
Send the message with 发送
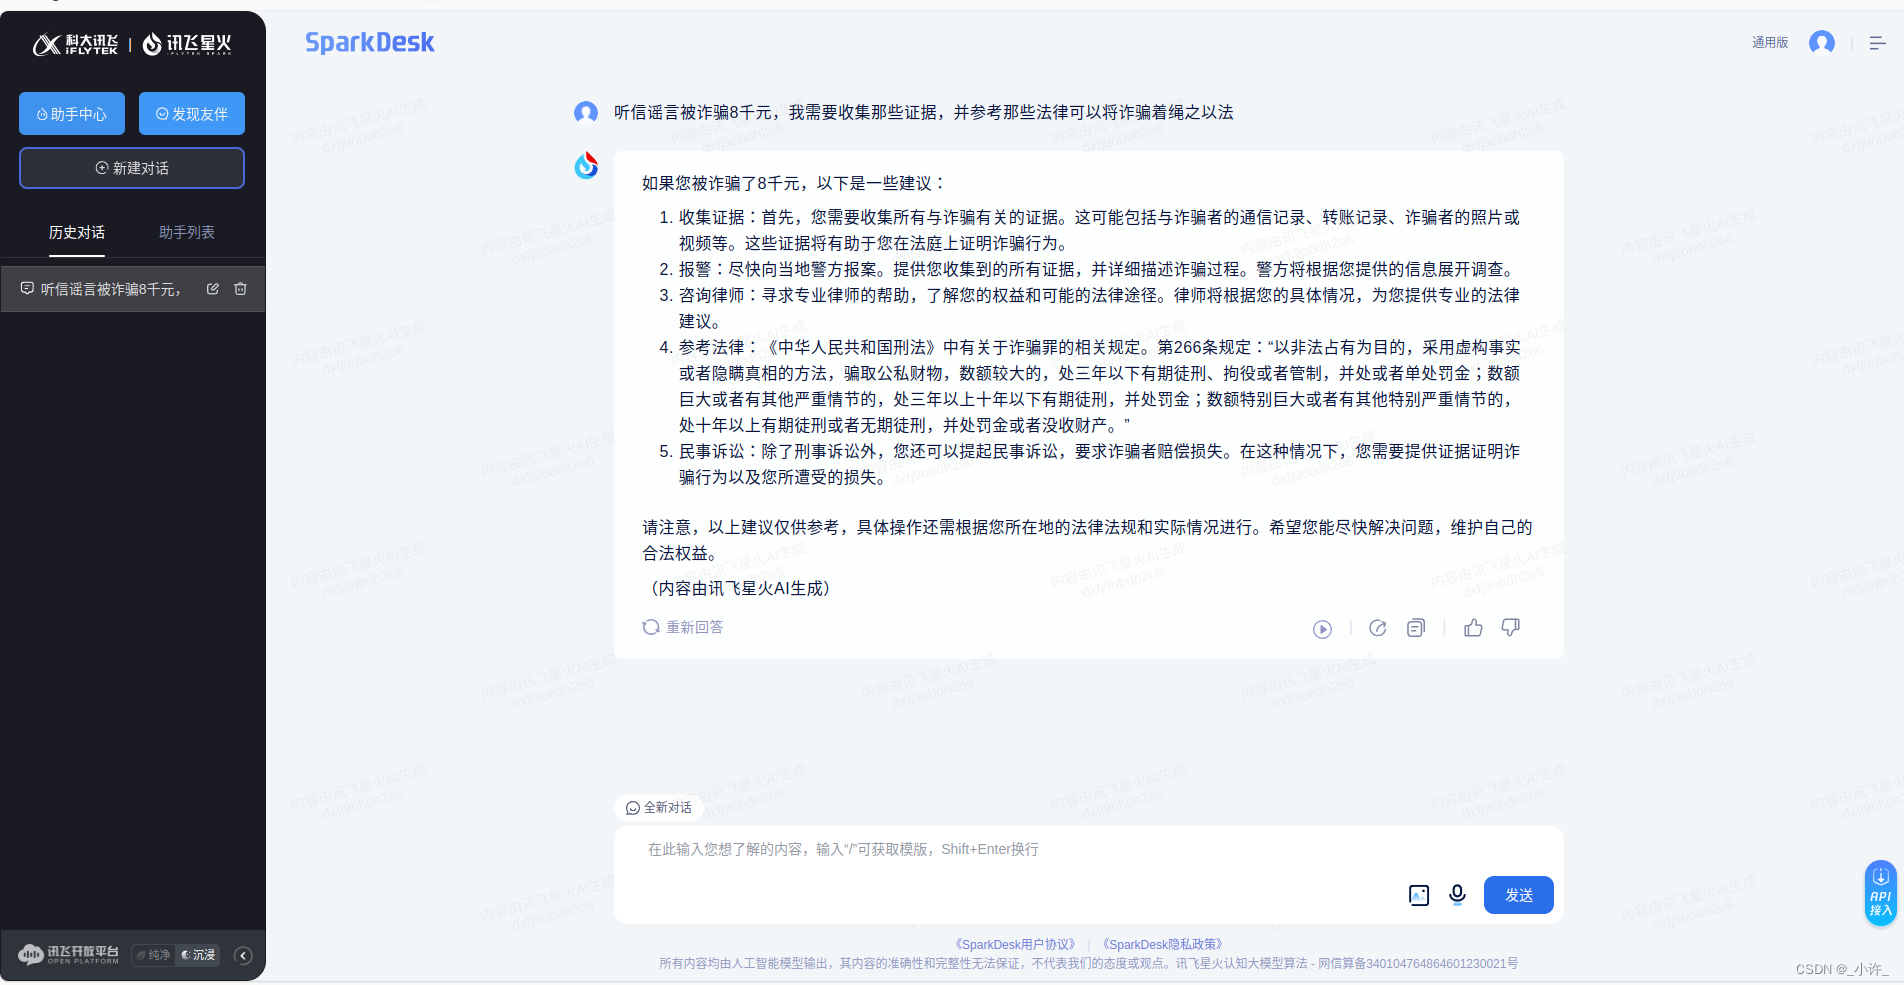coord(1518,895)
